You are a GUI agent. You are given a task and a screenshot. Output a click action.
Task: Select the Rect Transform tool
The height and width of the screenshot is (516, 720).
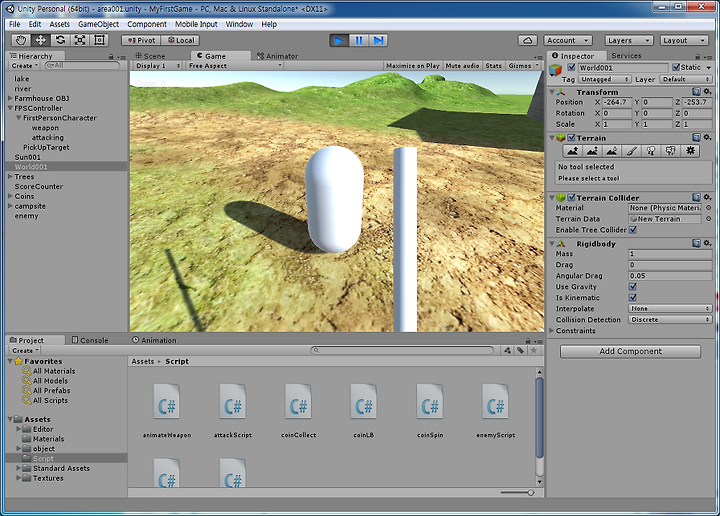[x=99, y=40]
